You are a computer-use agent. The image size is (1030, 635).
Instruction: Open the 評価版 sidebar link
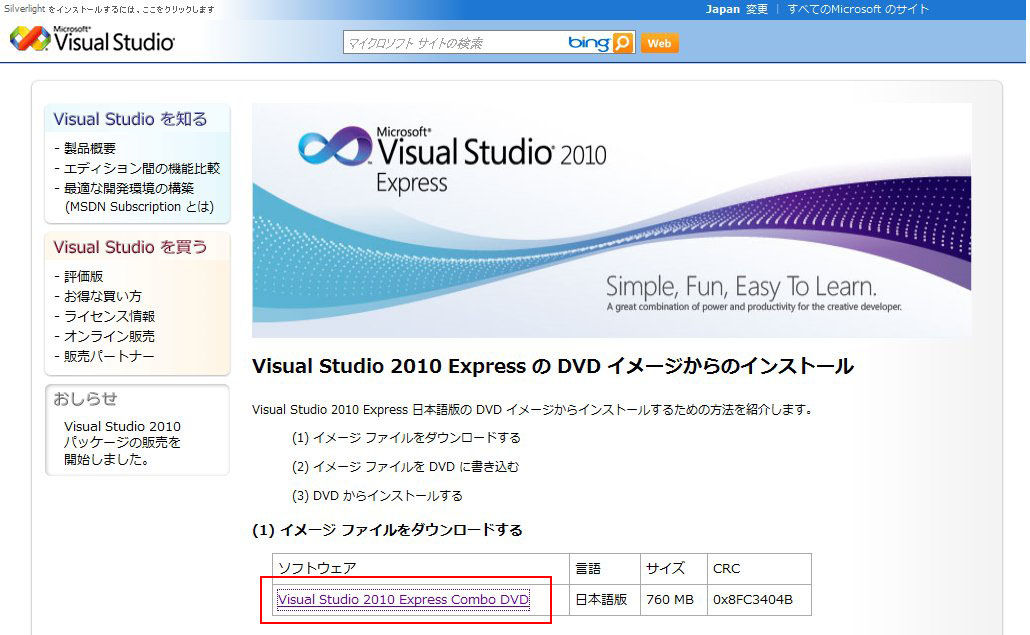[83, 276]
